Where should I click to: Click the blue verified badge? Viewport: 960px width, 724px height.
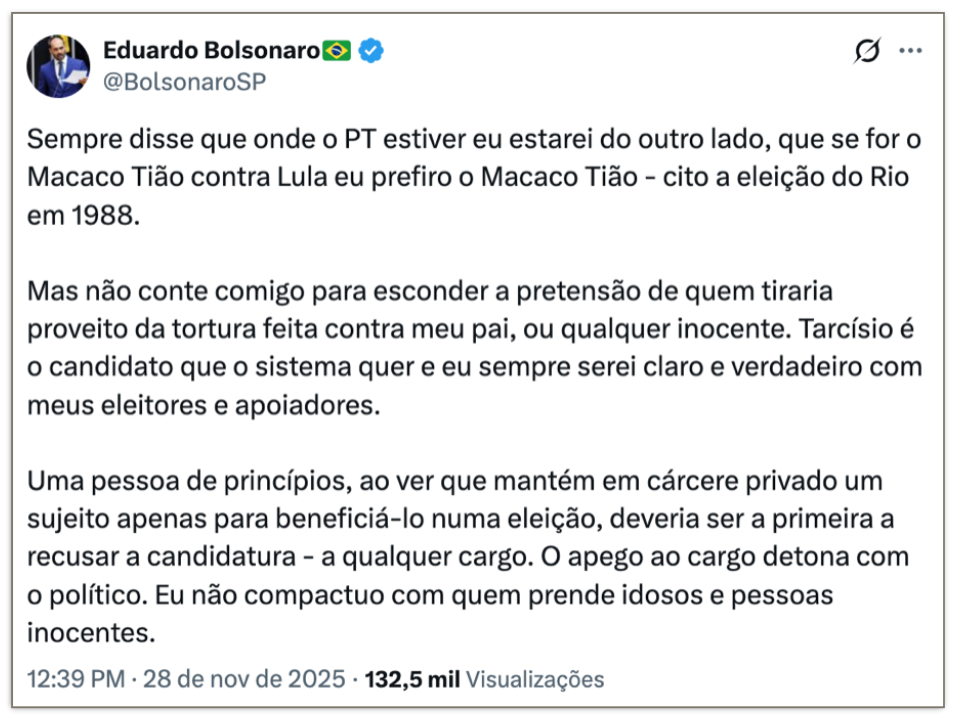click(372, 50)
